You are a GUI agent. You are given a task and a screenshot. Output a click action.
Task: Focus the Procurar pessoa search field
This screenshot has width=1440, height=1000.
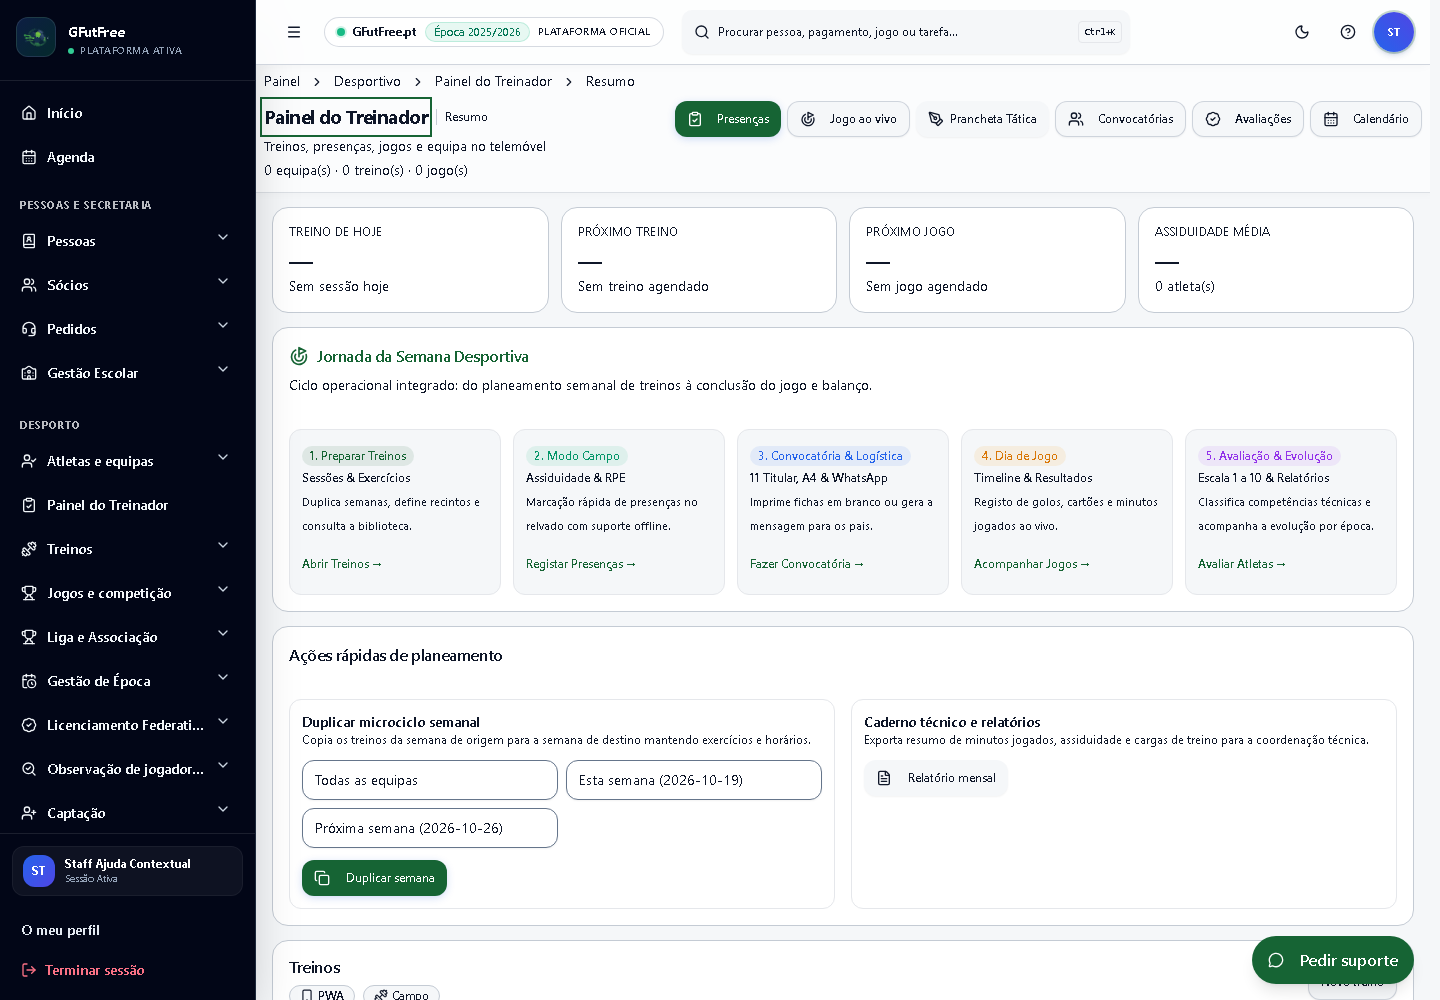(906, 32)
